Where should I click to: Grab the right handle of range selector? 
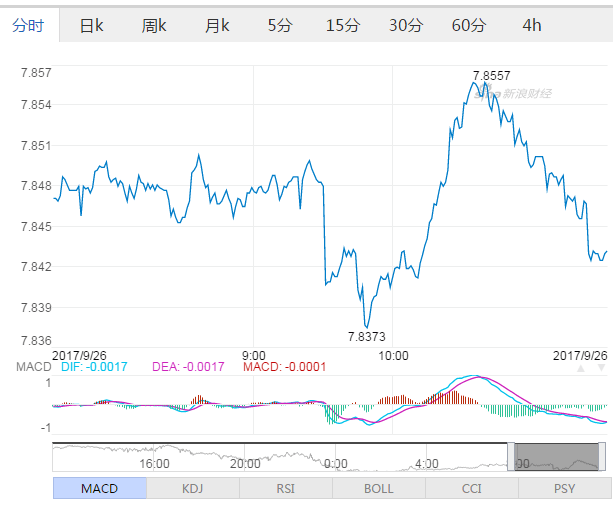tap(602, 457)
